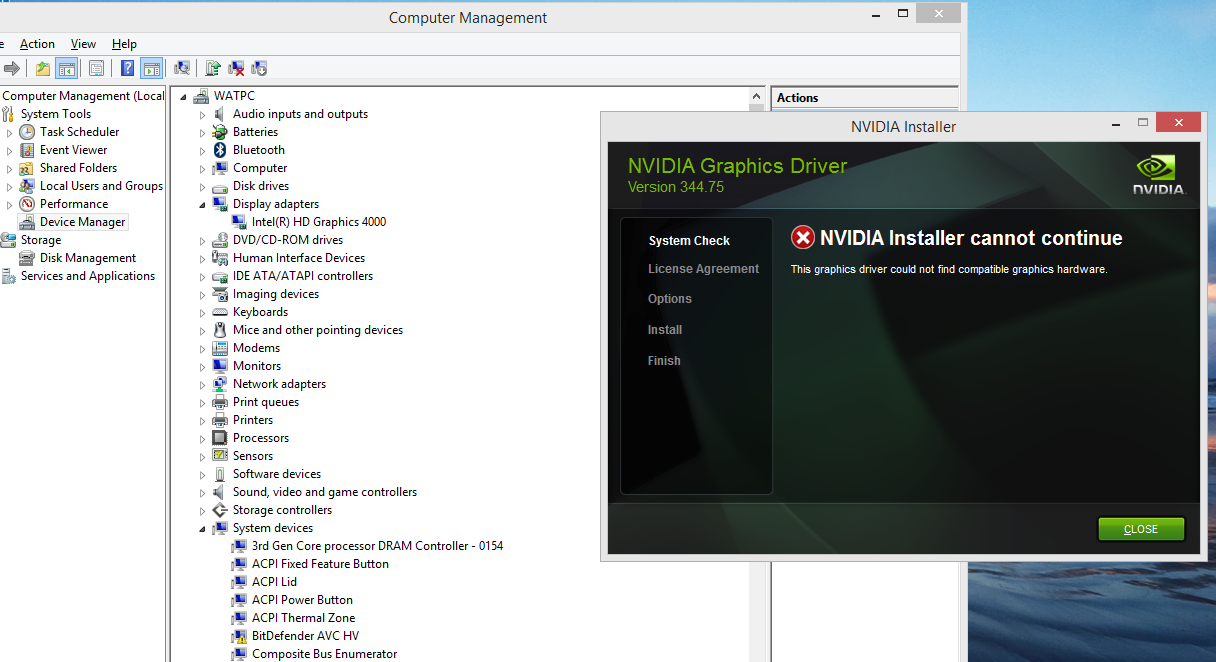Open the Help menu
The height and width of the screenshot is (662, 1216).
tap(124, 44)
